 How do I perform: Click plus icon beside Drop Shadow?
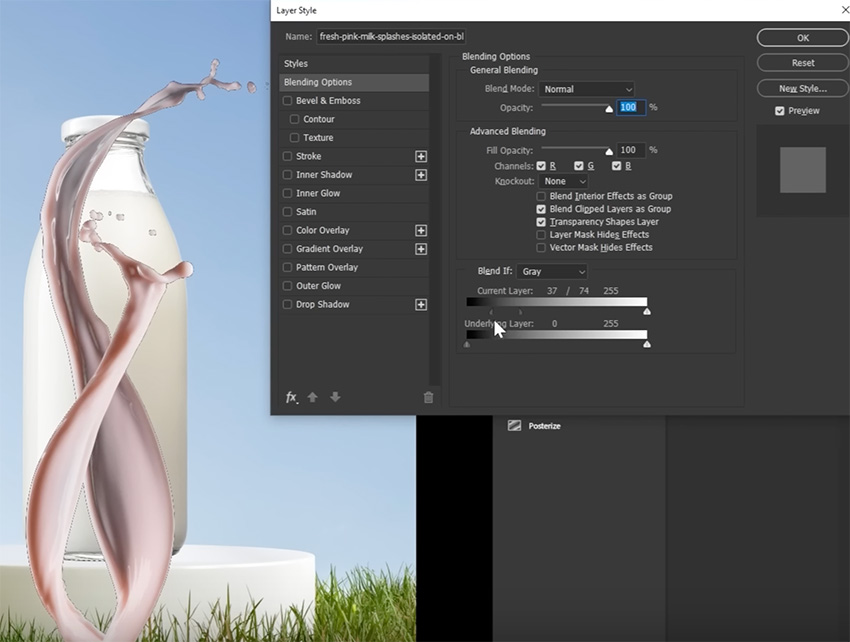point(421,304)
